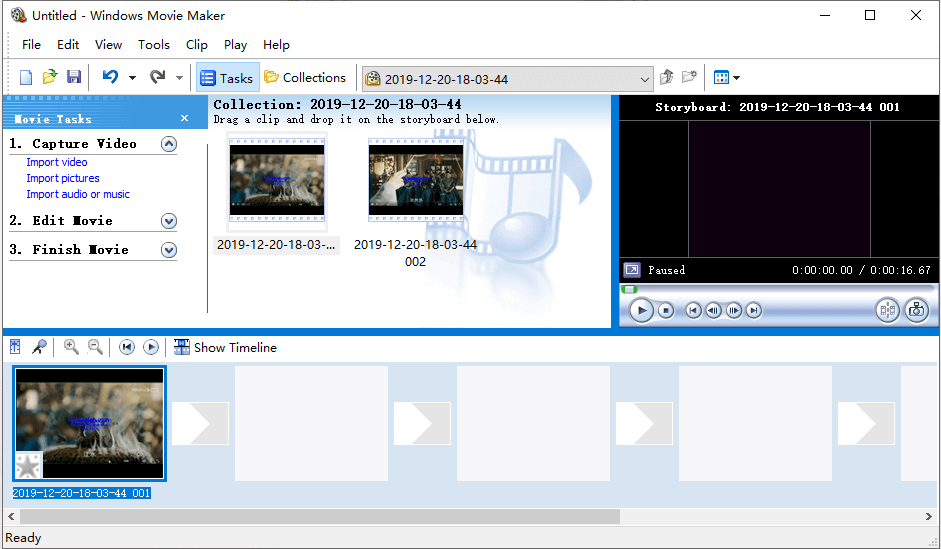Viewport: 941px width, 549px height.
Task: Click the Import audio or music link
Action: click(x=78, y=194)
